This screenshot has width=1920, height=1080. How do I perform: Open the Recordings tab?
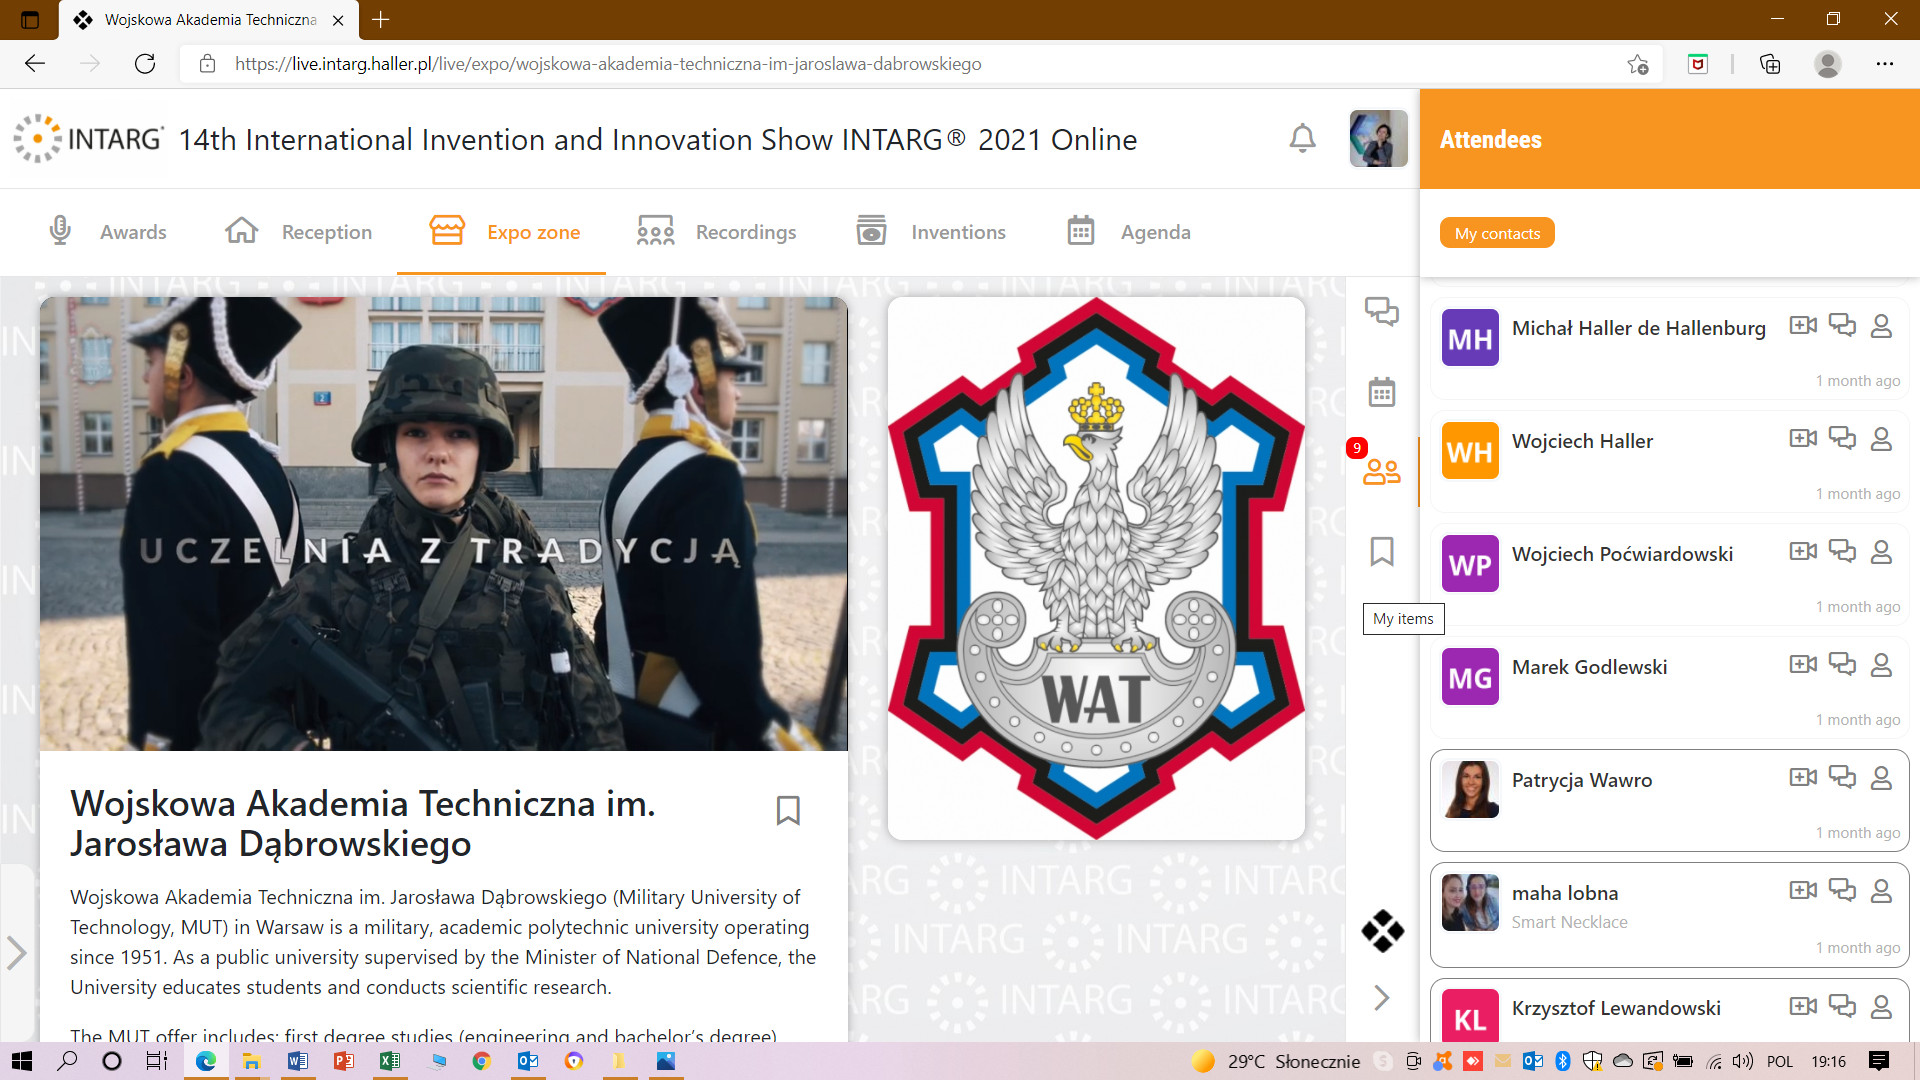point(716,232)
